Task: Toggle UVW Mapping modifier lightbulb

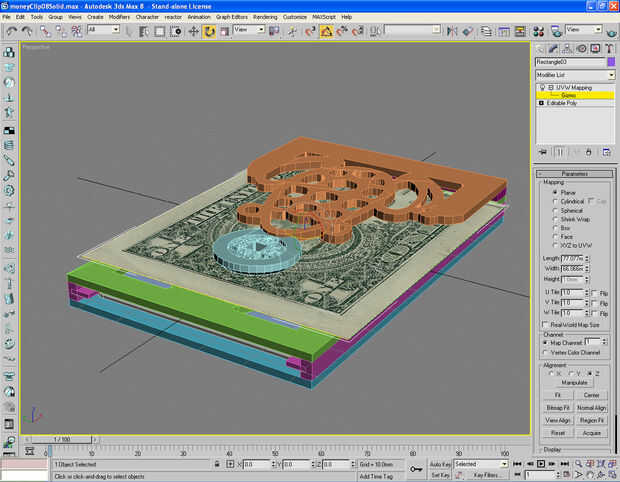Action: pos(542,87)
